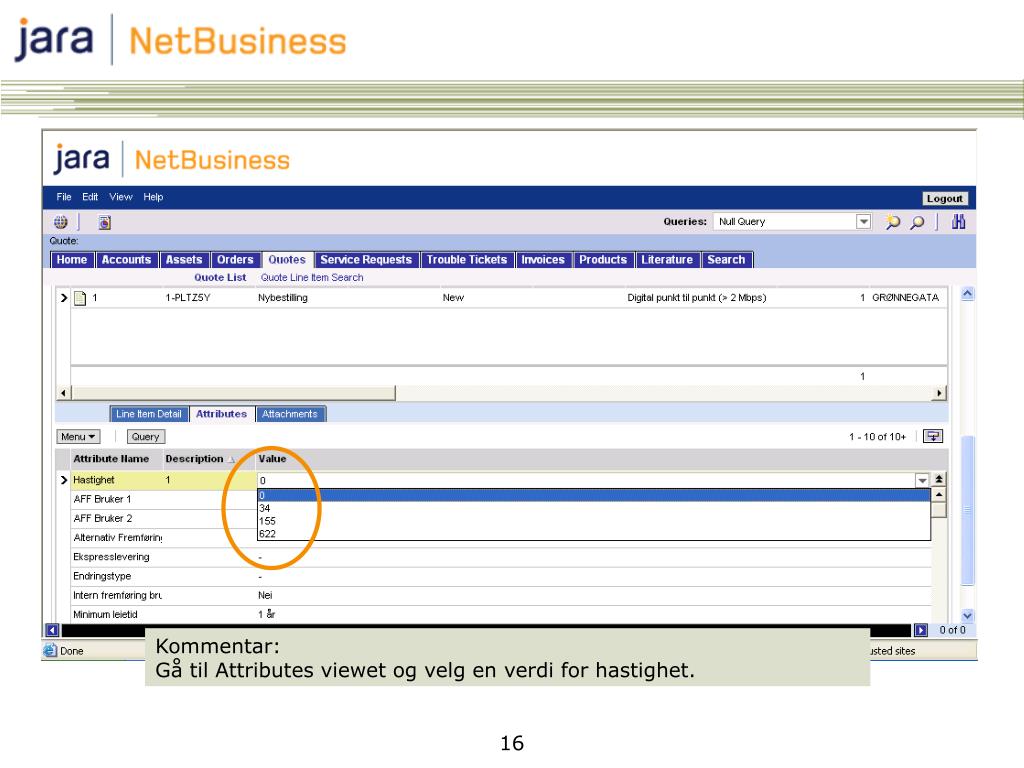Click the Logout button
The image size is (1024, 768).
[944, 199]
